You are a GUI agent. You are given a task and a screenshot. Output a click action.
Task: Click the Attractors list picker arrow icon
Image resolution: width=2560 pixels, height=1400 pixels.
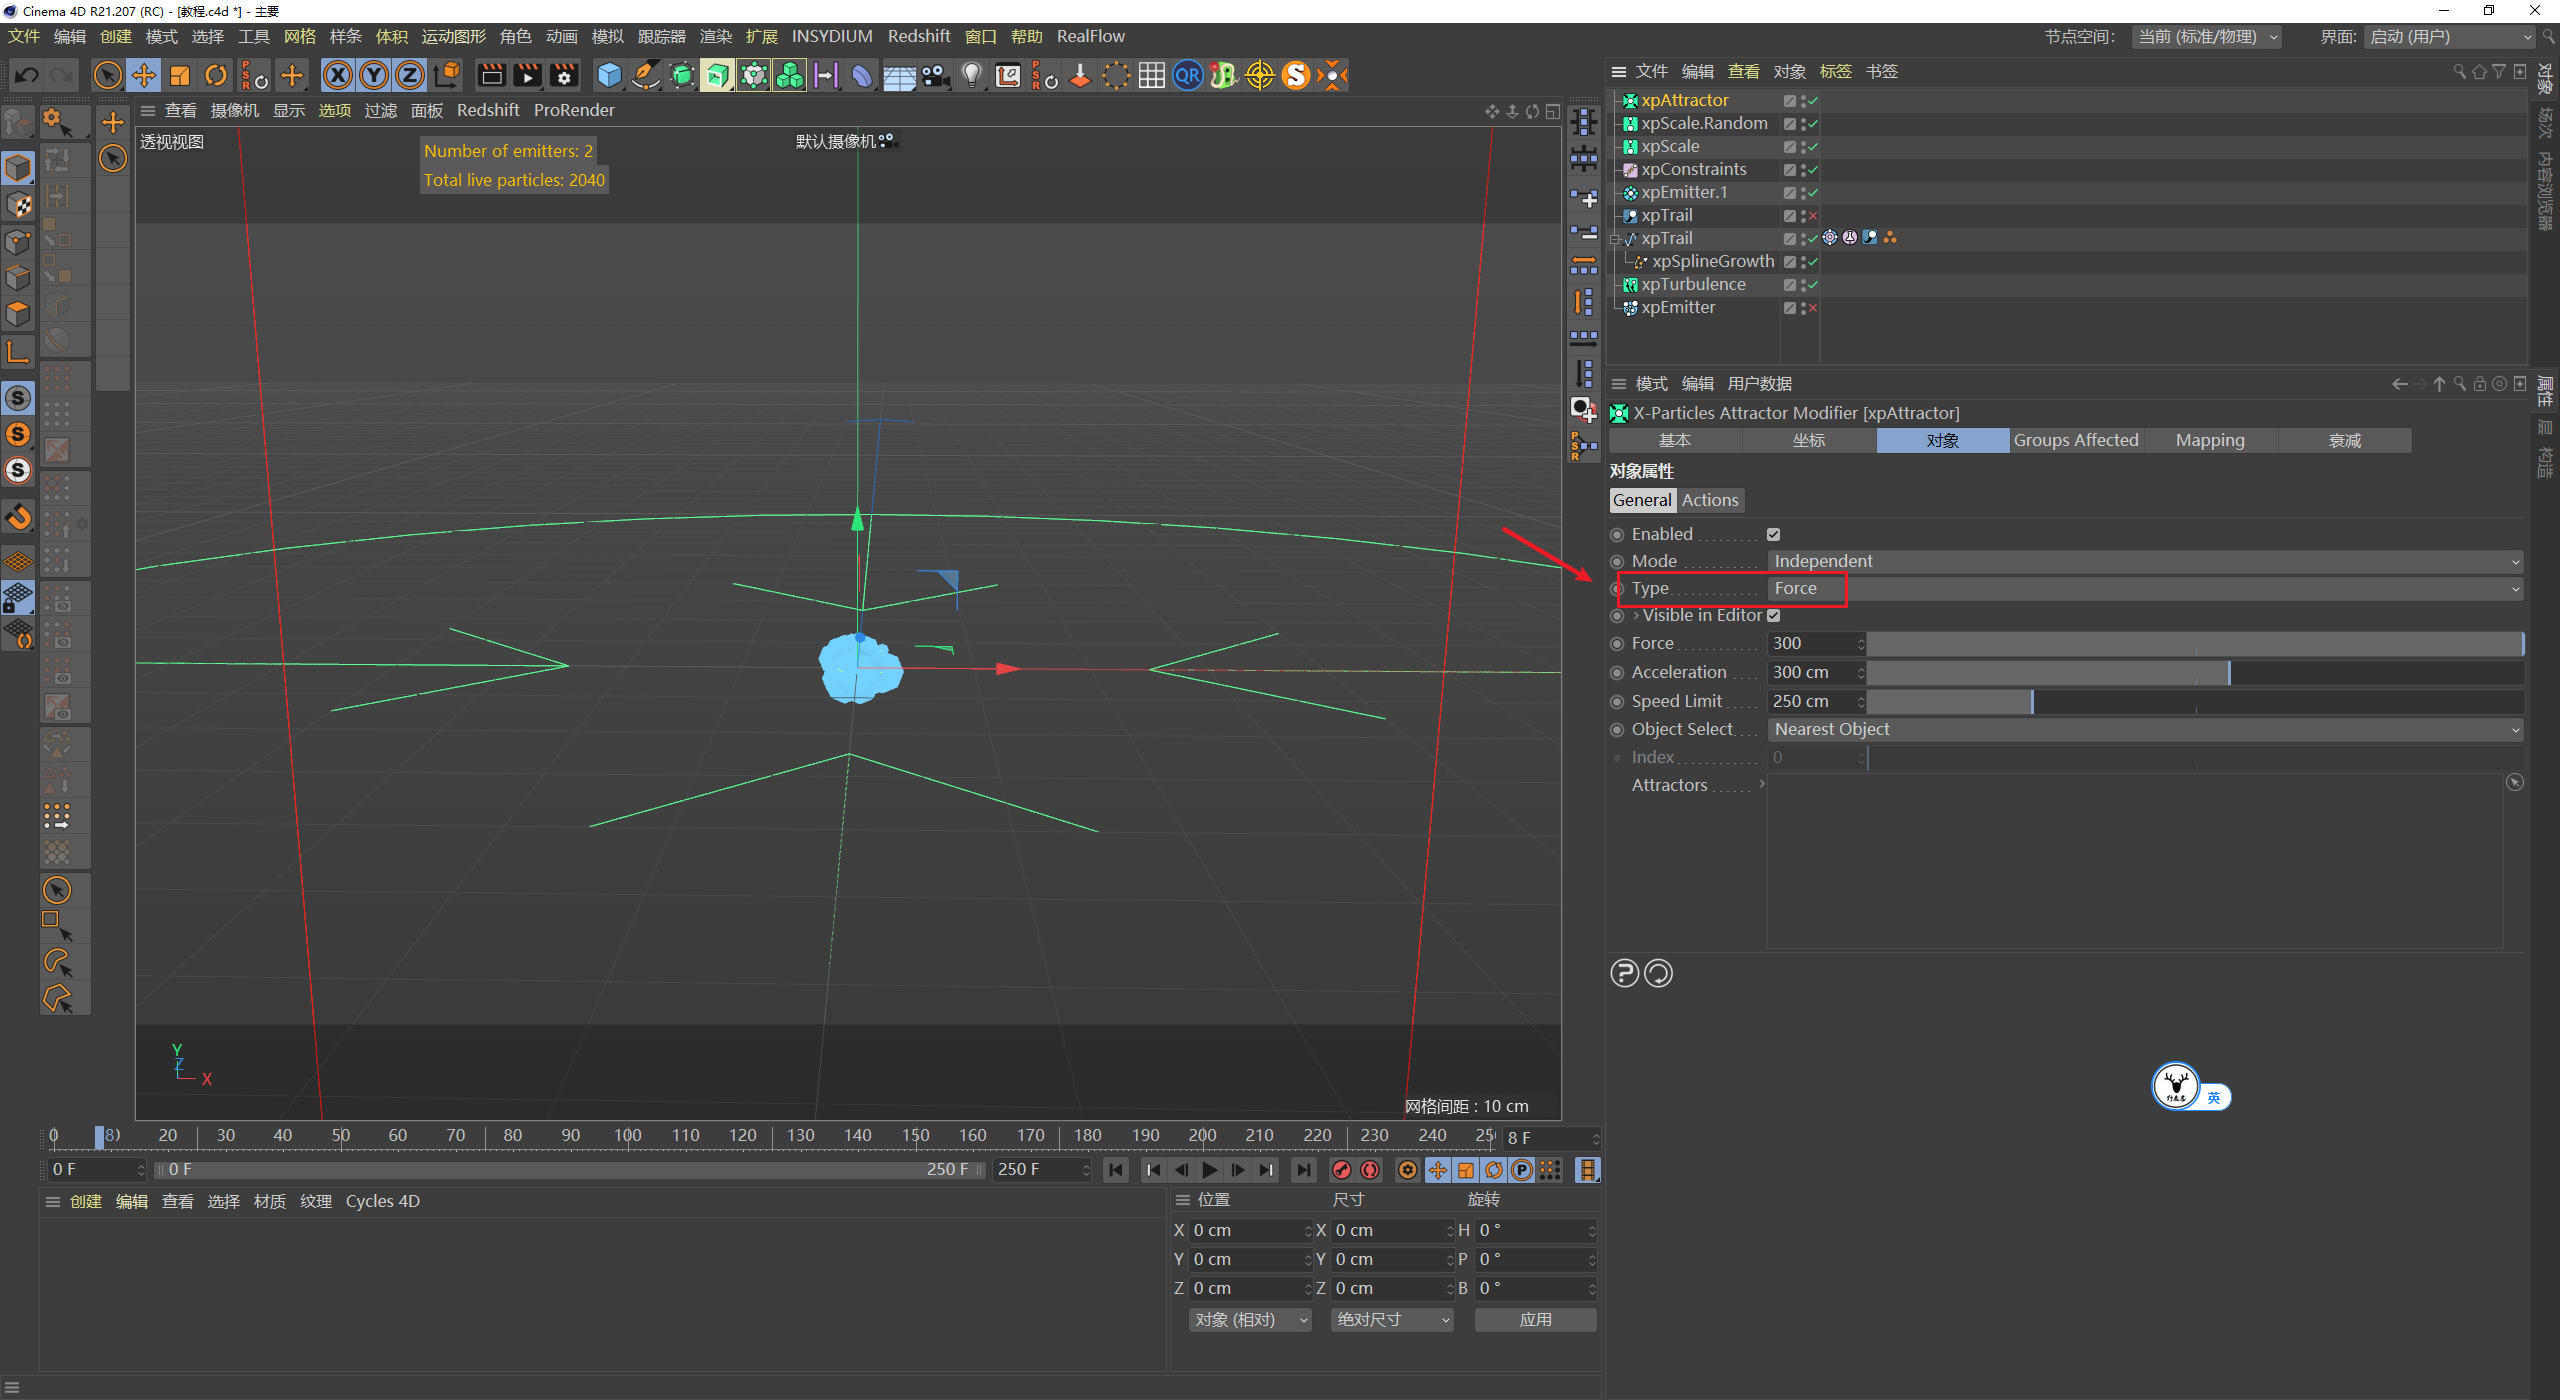point(2515,783)
